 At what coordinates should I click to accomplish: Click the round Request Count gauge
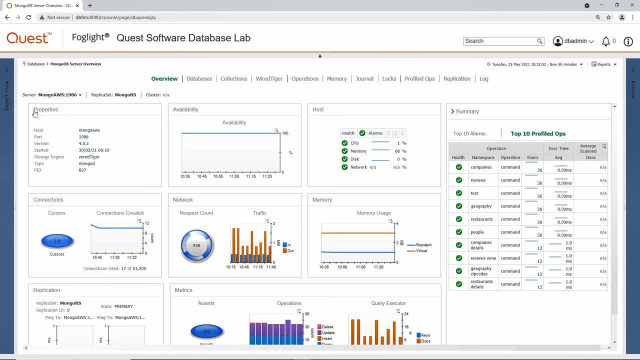197,245
